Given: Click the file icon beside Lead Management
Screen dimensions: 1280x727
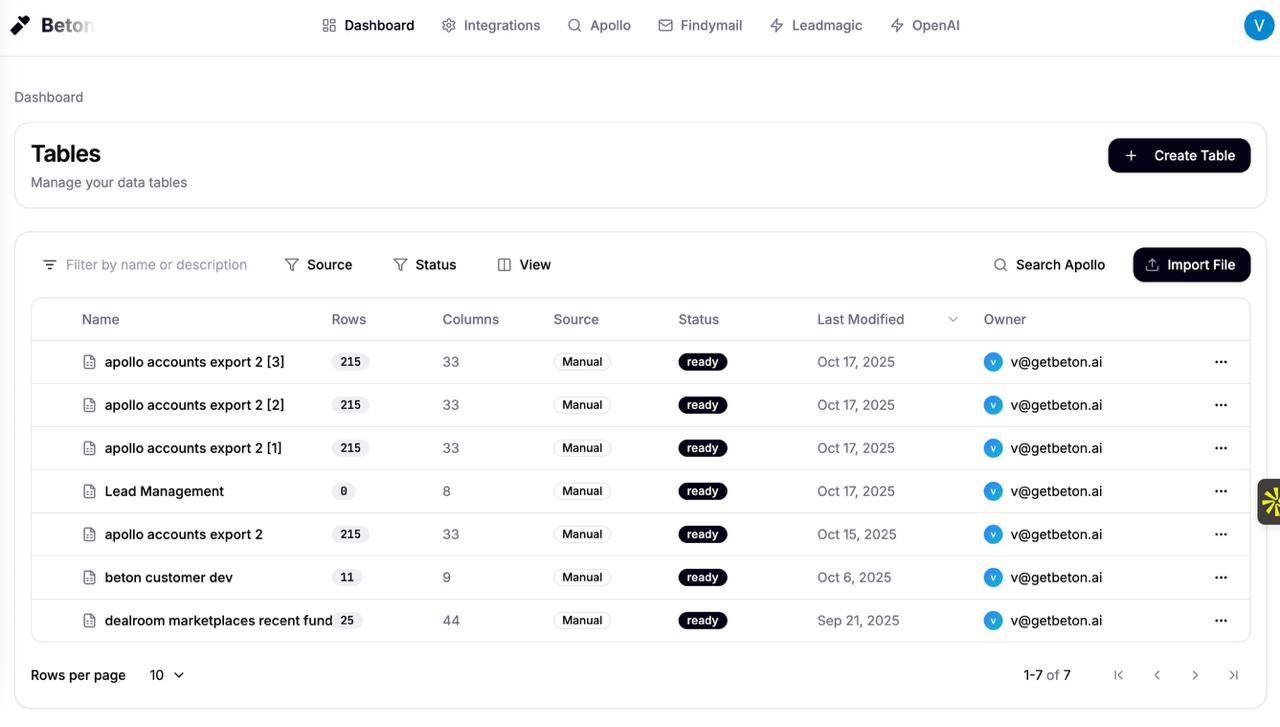Looking at the screenshot, I should 89,491.
